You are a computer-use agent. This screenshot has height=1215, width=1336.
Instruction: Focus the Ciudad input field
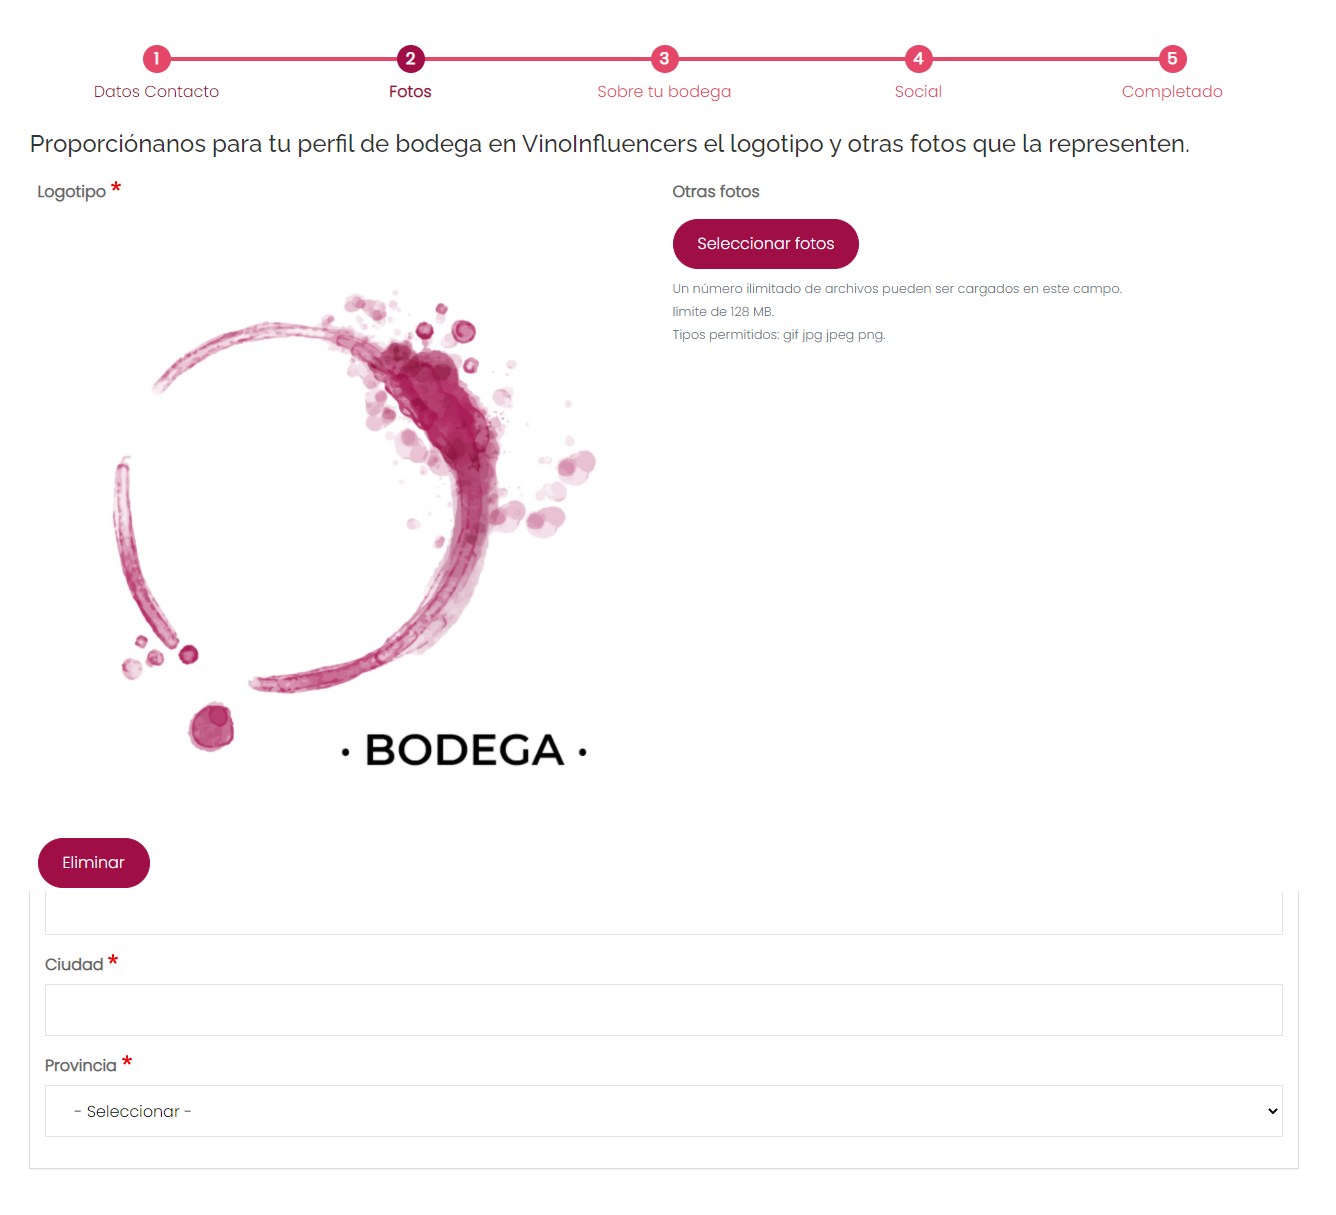click(664, 1010)
